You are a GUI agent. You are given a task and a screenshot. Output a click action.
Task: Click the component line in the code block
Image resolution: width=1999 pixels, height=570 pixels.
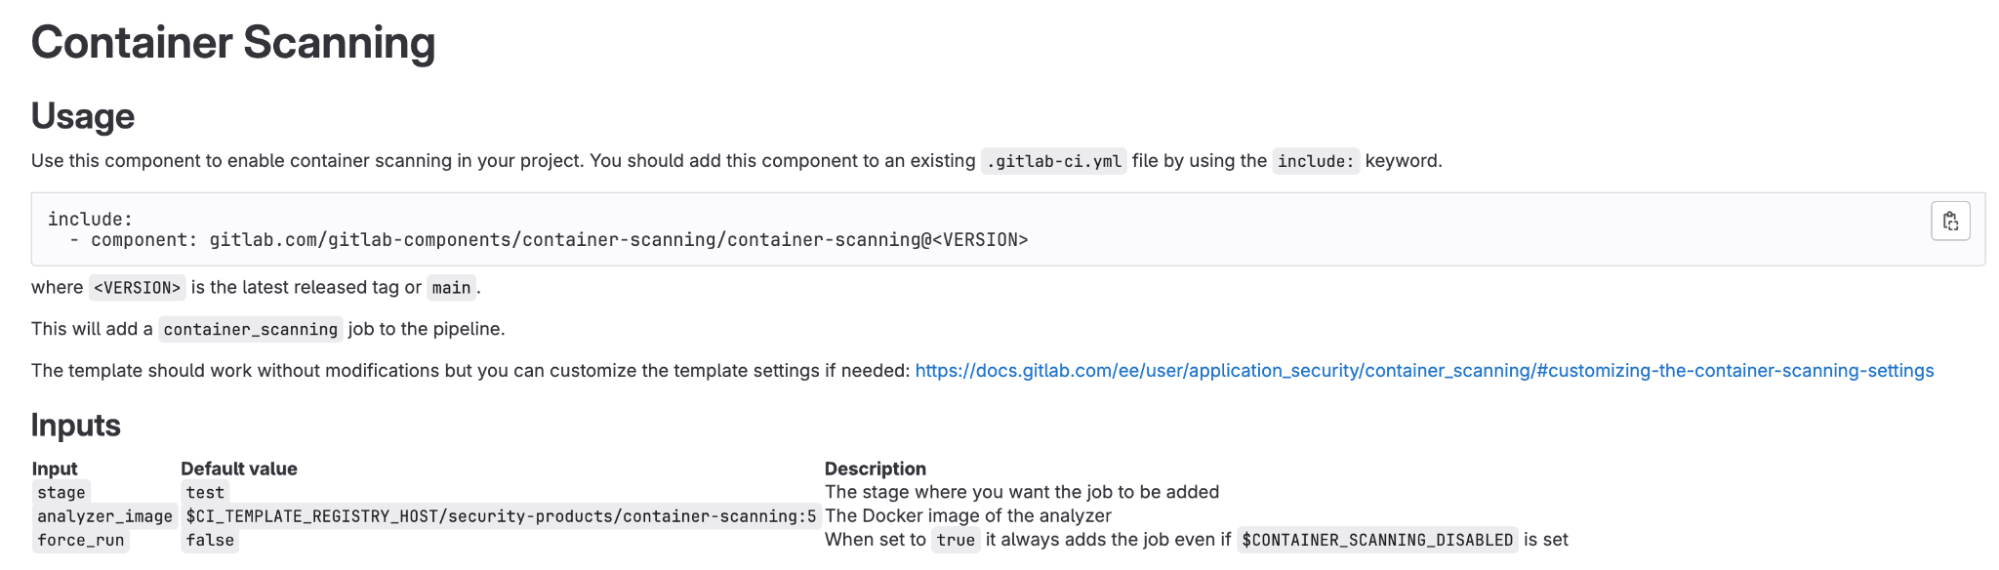point(549,240)
